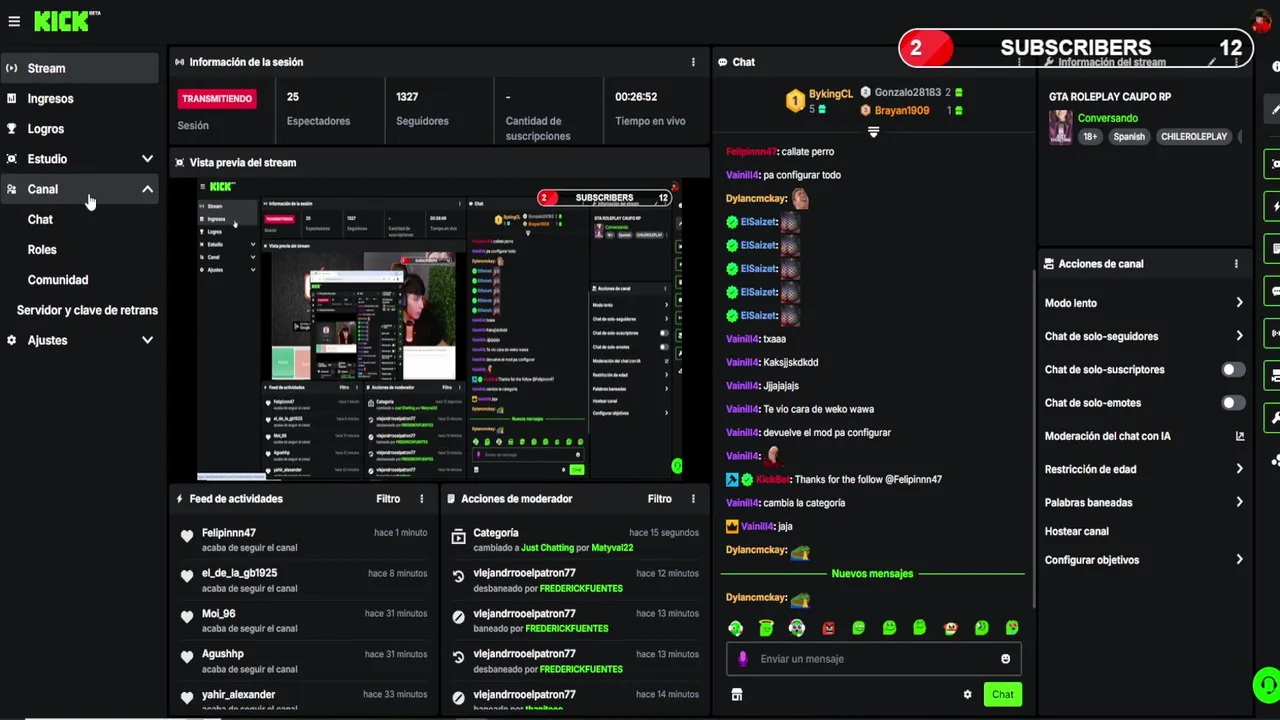
Task: Click the stream preview video
Action: point(439,328)
